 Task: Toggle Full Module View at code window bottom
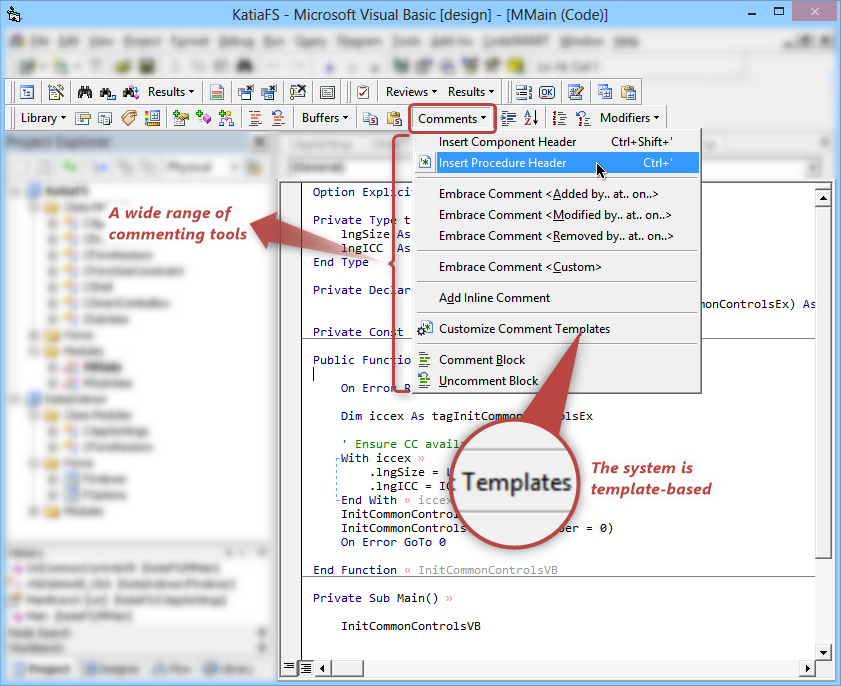(x=306, y=668)
